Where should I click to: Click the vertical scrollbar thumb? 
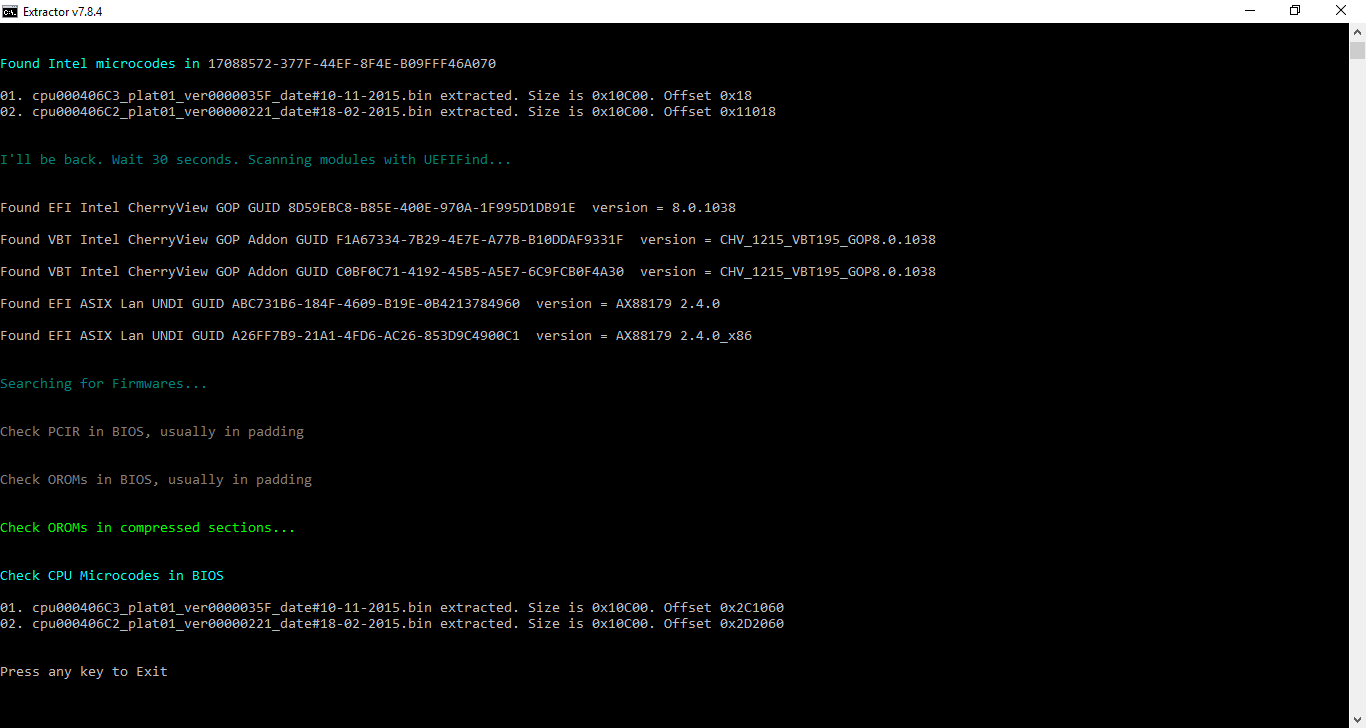tap(1357, 51)
